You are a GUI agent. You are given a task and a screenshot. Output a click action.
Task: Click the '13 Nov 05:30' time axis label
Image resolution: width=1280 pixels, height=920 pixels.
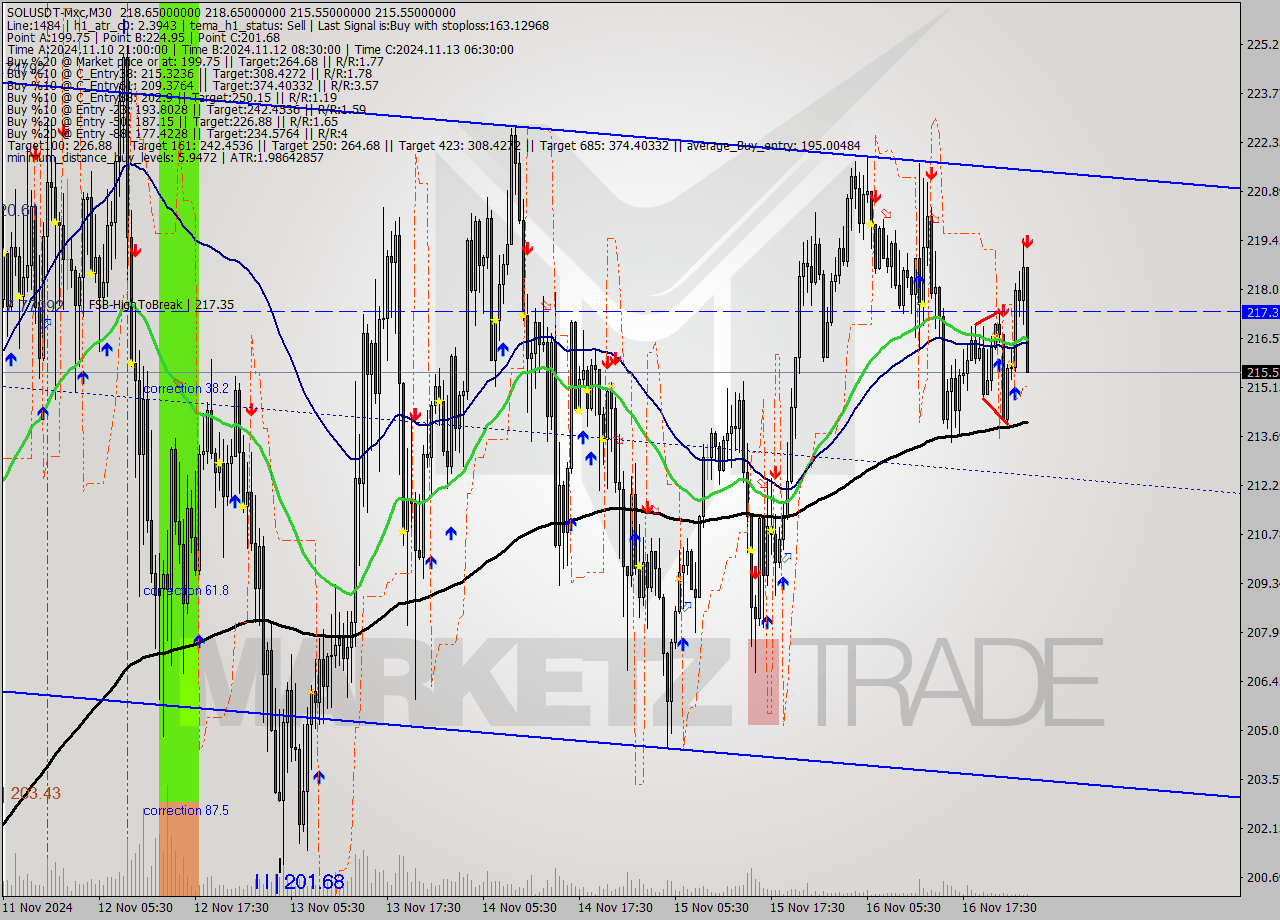327,908
